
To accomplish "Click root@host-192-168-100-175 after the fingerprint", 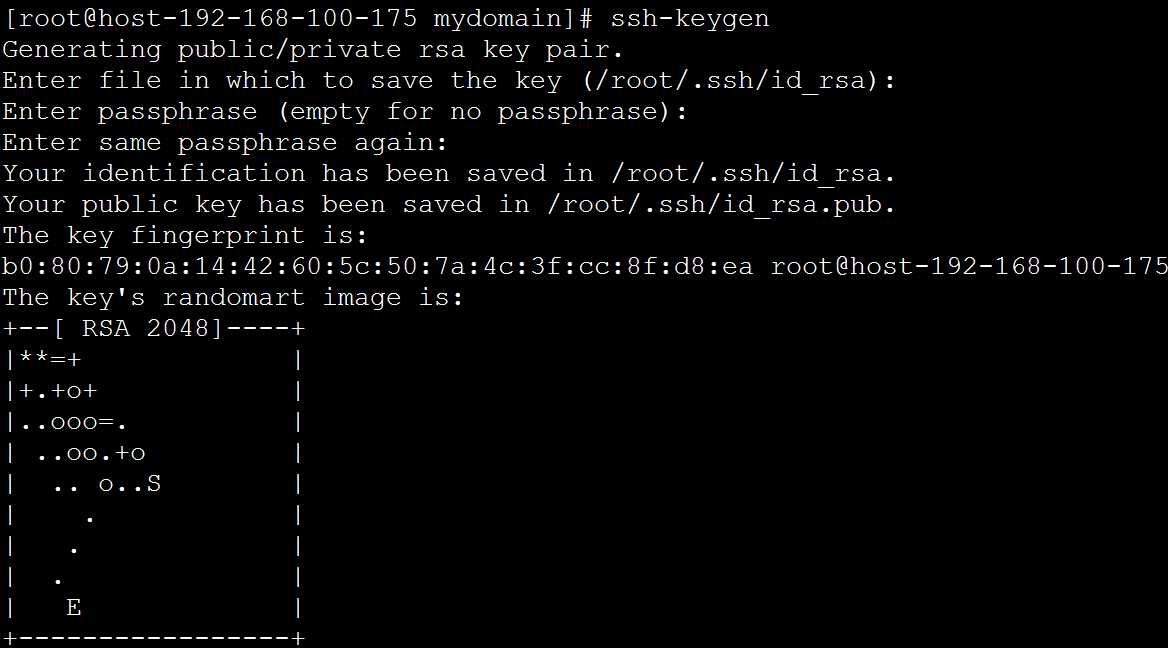I will click(968, 267).
